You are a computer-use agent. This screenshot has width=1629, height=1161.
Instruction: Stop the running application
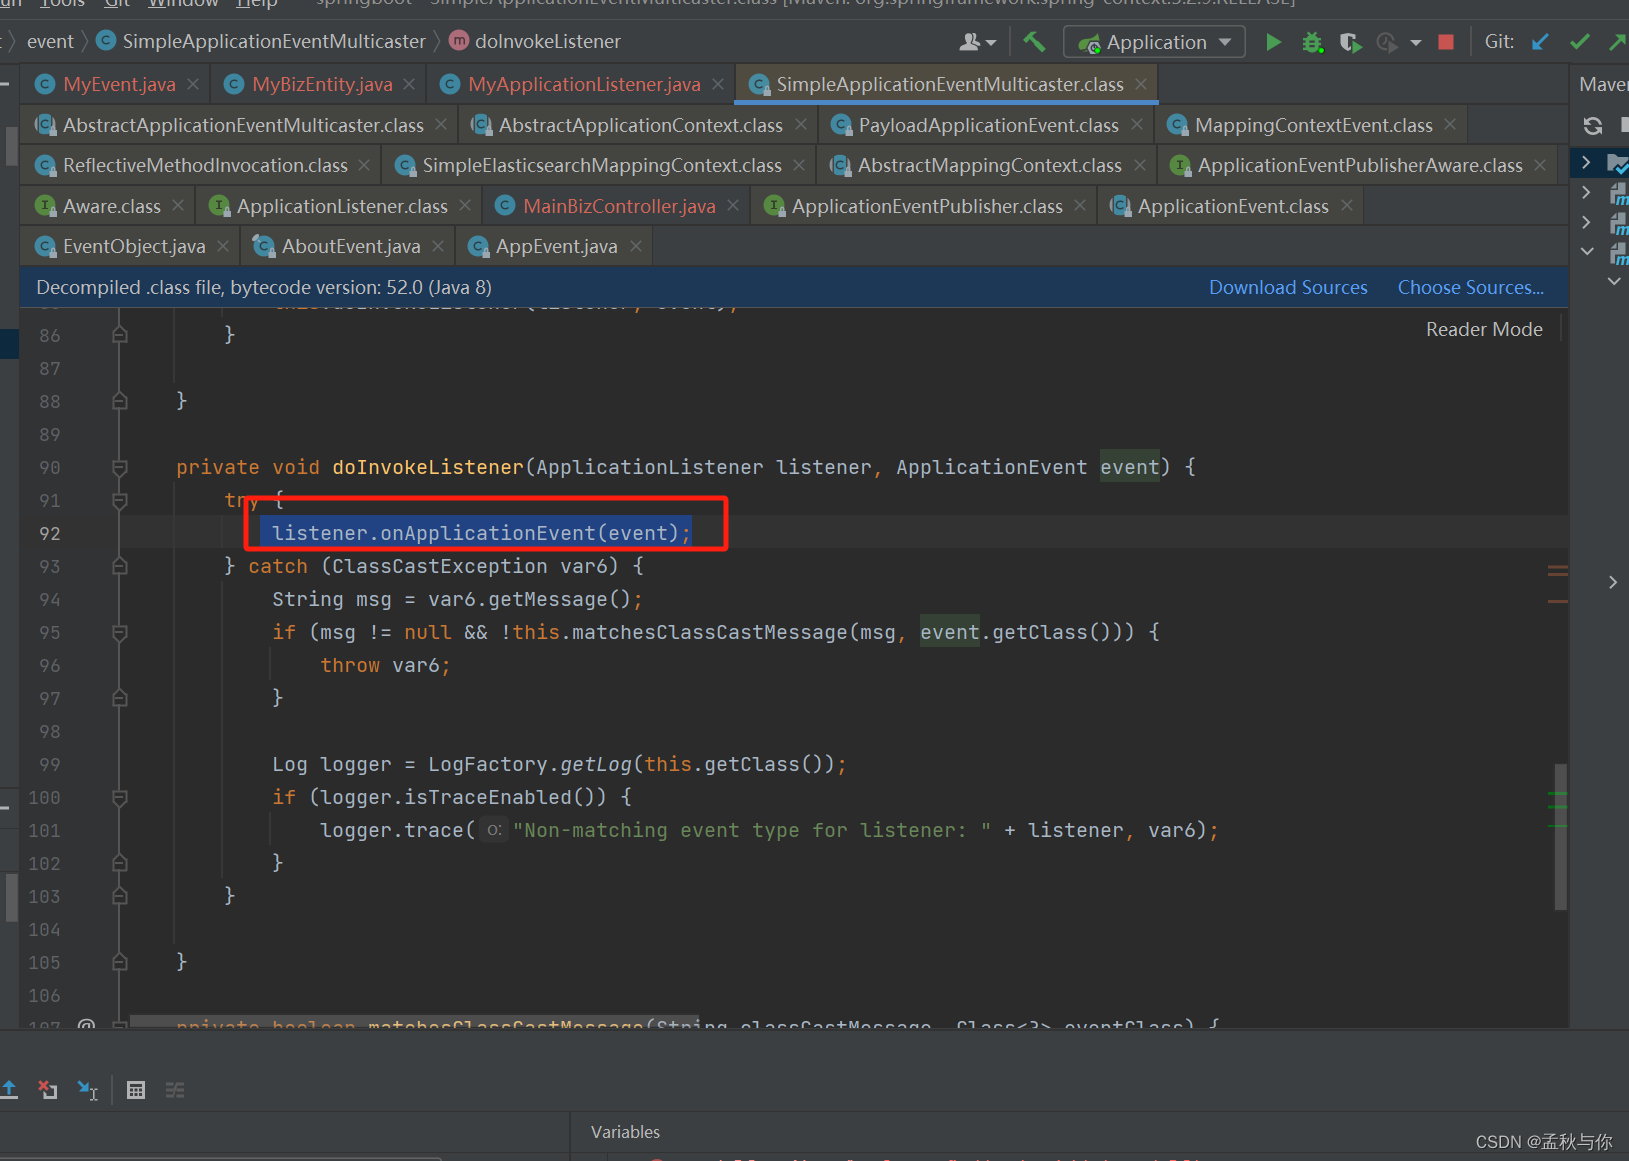(1445, 41)
